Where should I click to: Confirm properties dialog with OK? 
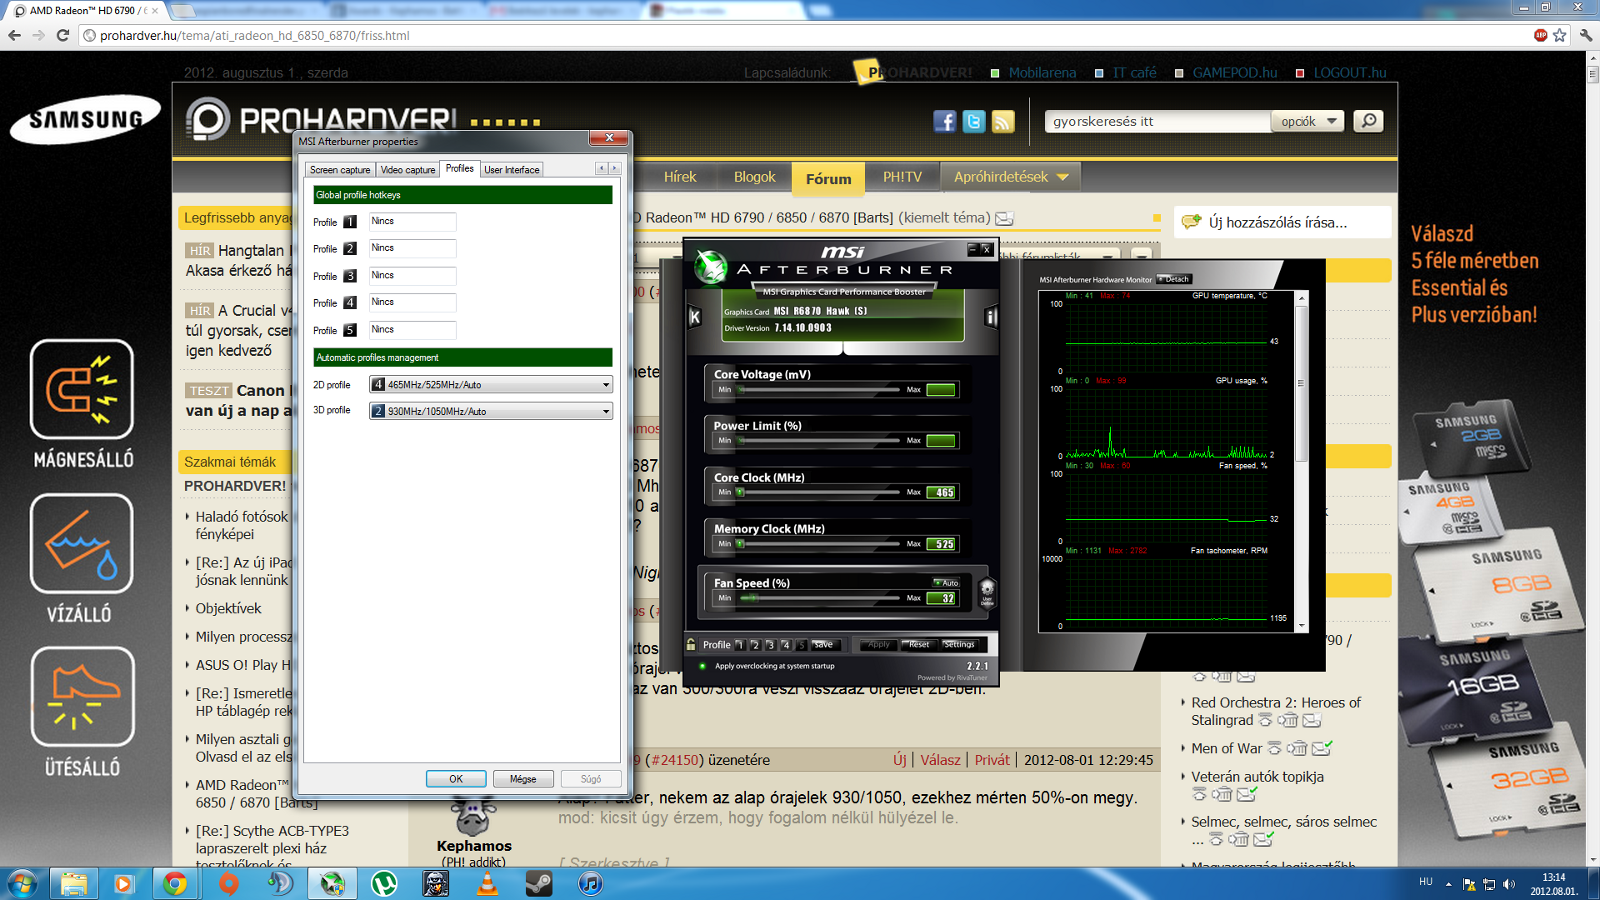(x=456, y=779)
